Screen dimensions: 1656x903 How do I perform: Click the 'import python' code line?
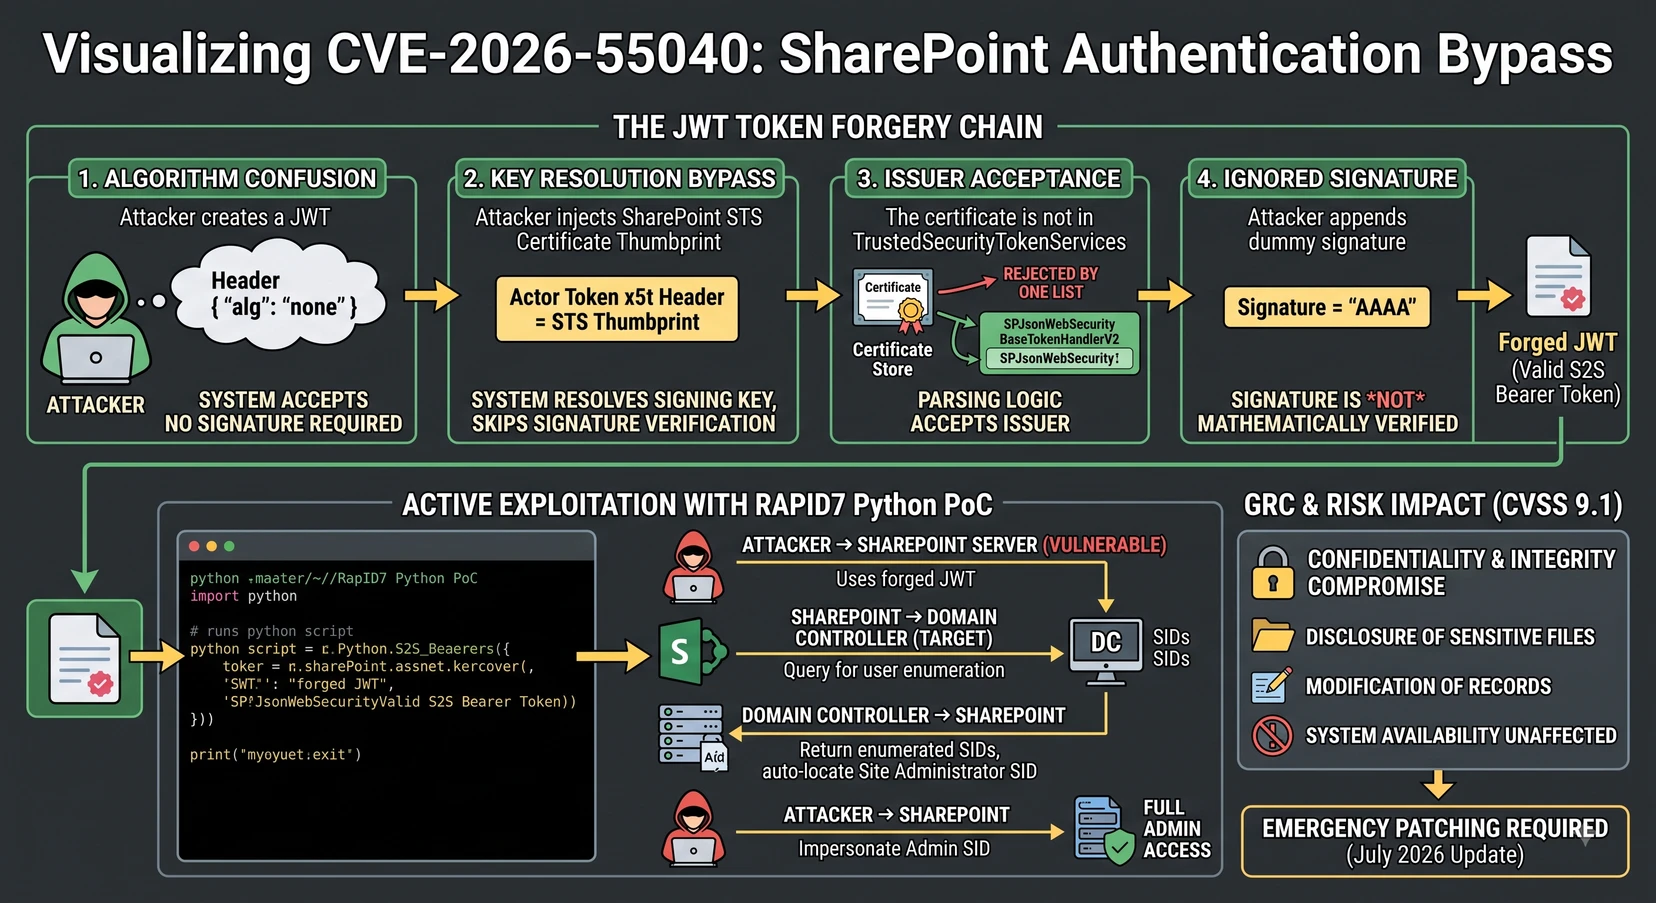coord(244,596)
